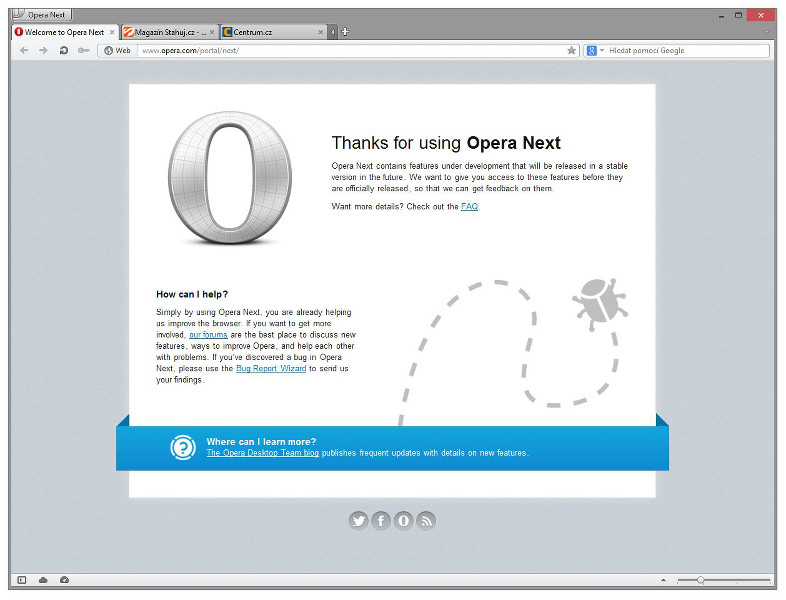Focus the address bar URL field
The height and width of the screenshot is (600, 786).
coord(351,51)
